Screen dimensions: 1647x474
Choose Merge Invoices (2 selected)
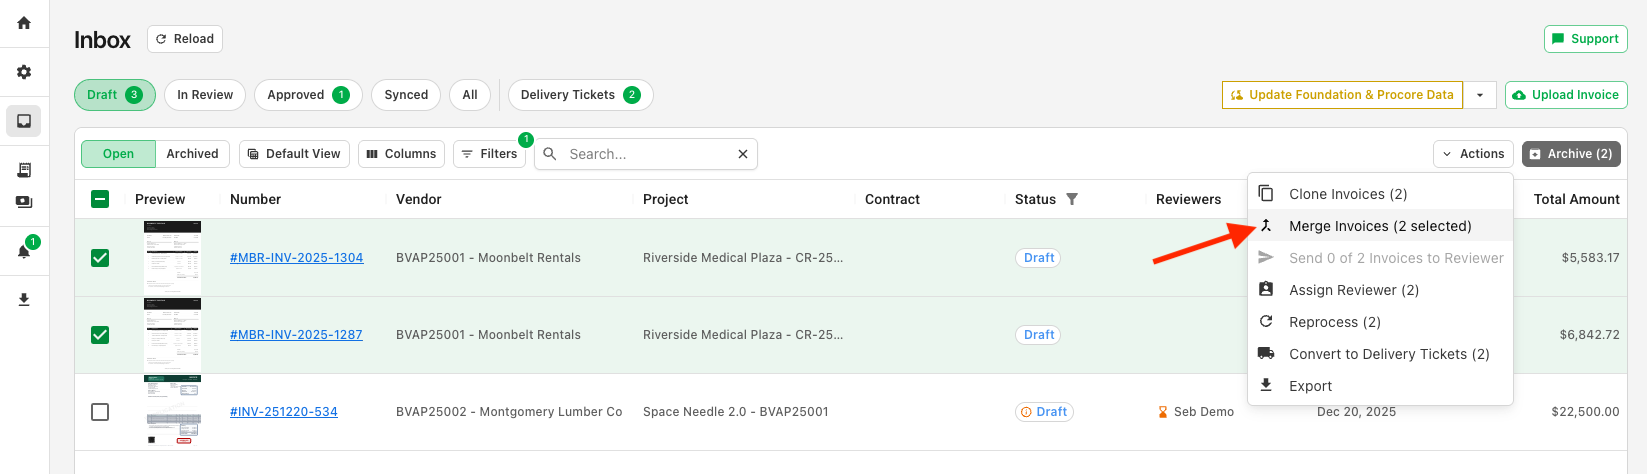1380,226
